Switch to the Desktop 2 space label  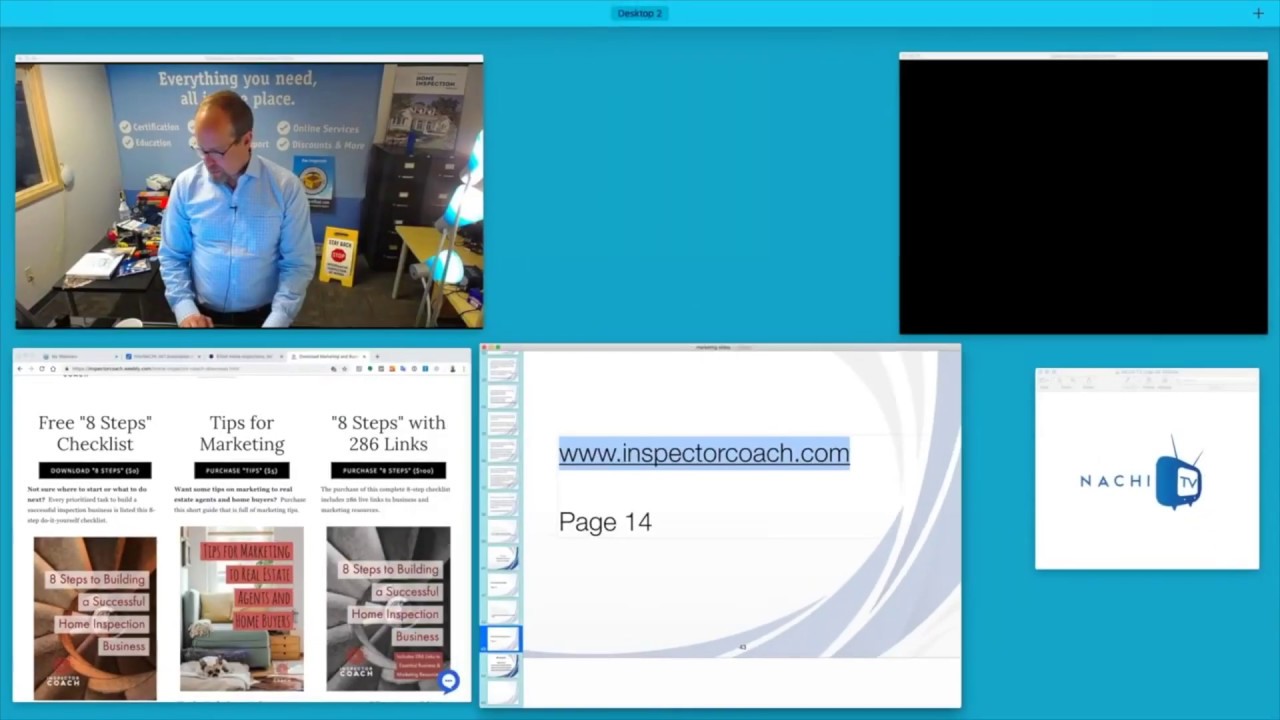click(x=640, y=13)
